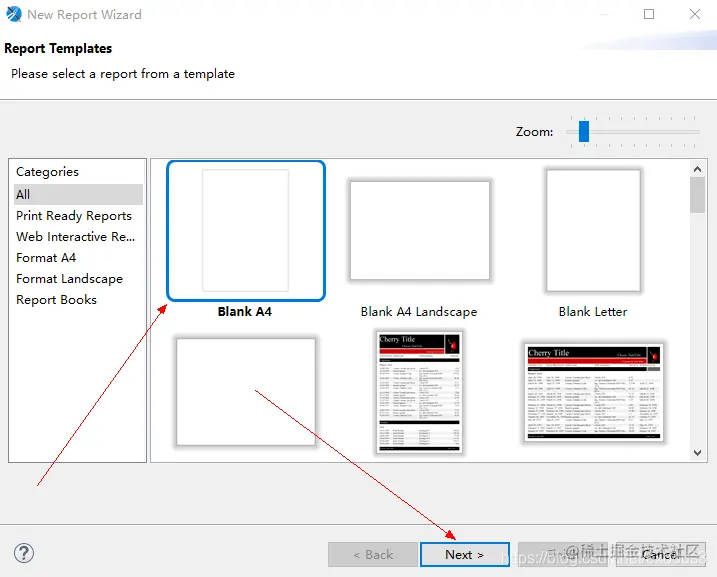
Task: Click the Cancel button
Action: click(x=661, y=555)
